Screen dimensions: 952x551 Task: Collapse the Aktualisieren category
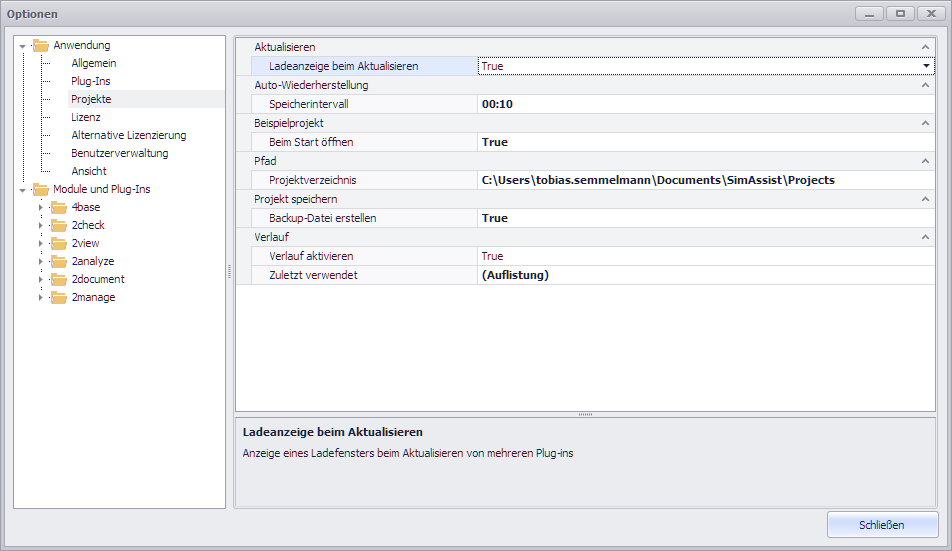pos(925,47)
